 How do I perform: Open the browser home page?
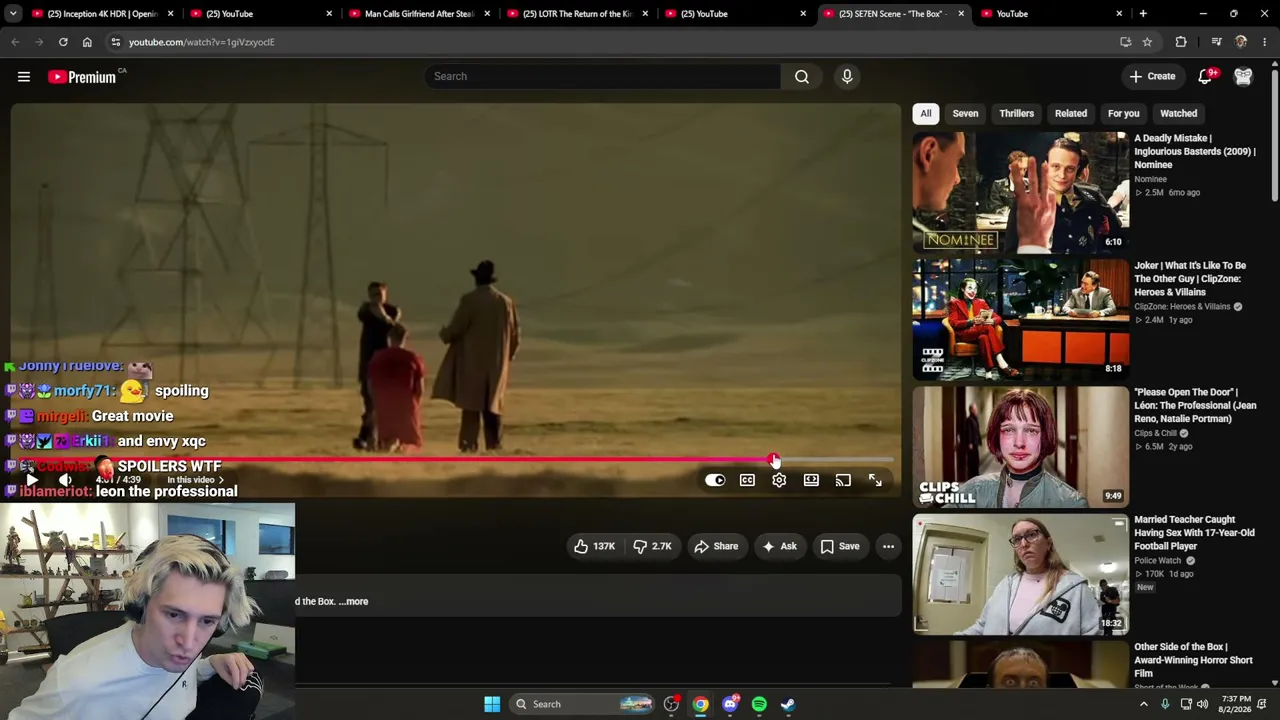tap(87, 42)
